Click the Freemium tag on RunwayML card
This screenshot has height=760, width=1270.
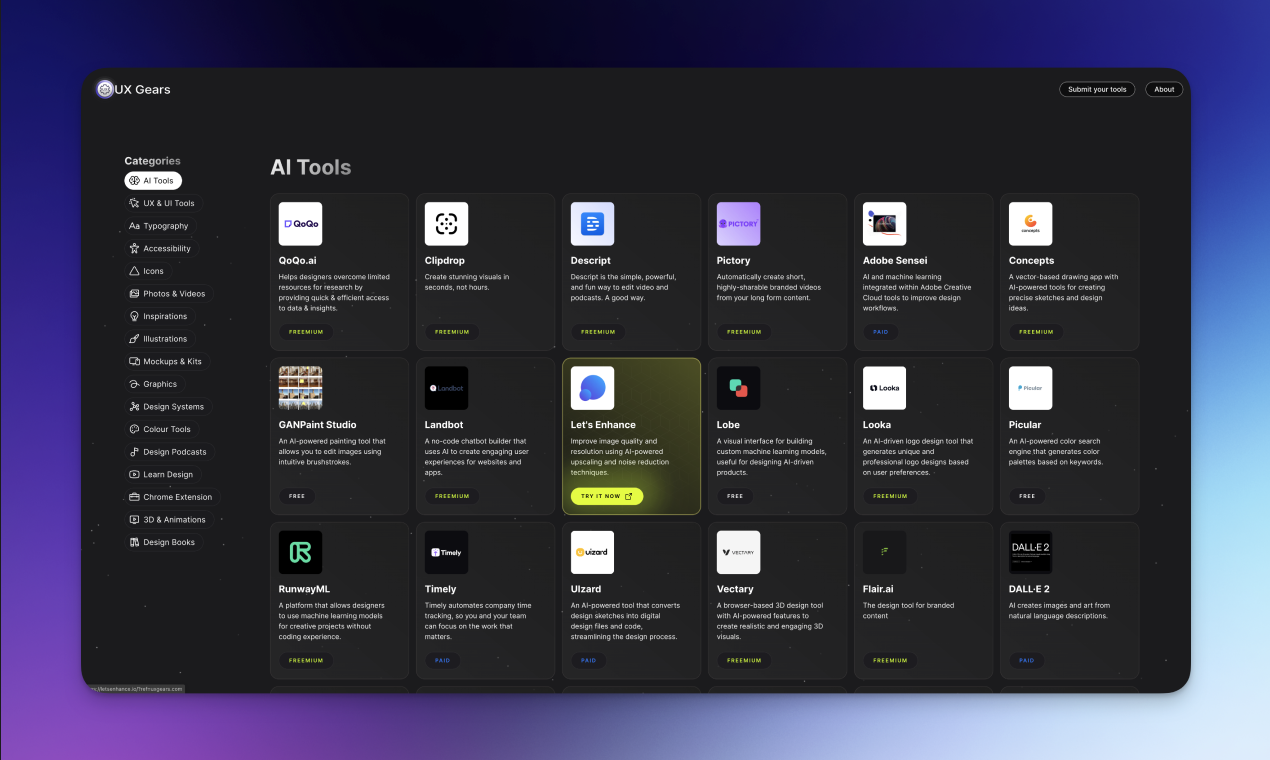pos(306,660)
